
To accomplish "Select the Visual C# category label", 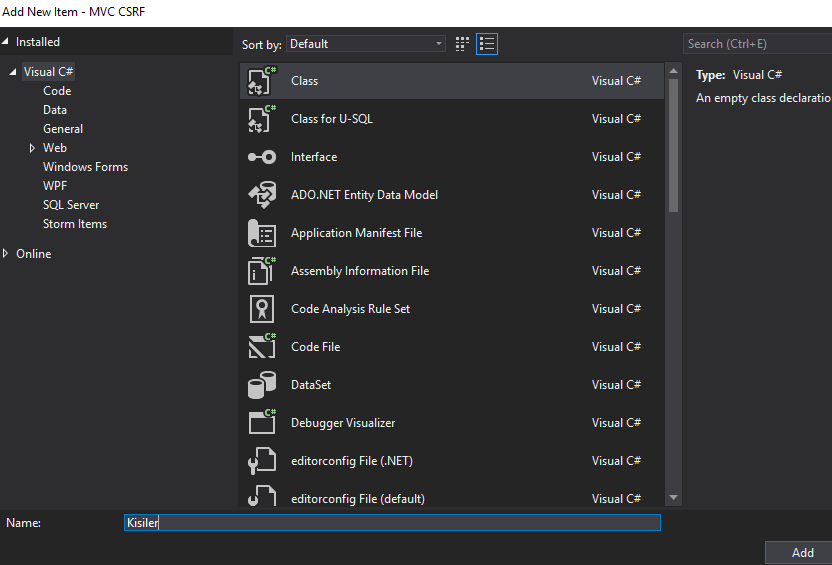I will 48,72.
